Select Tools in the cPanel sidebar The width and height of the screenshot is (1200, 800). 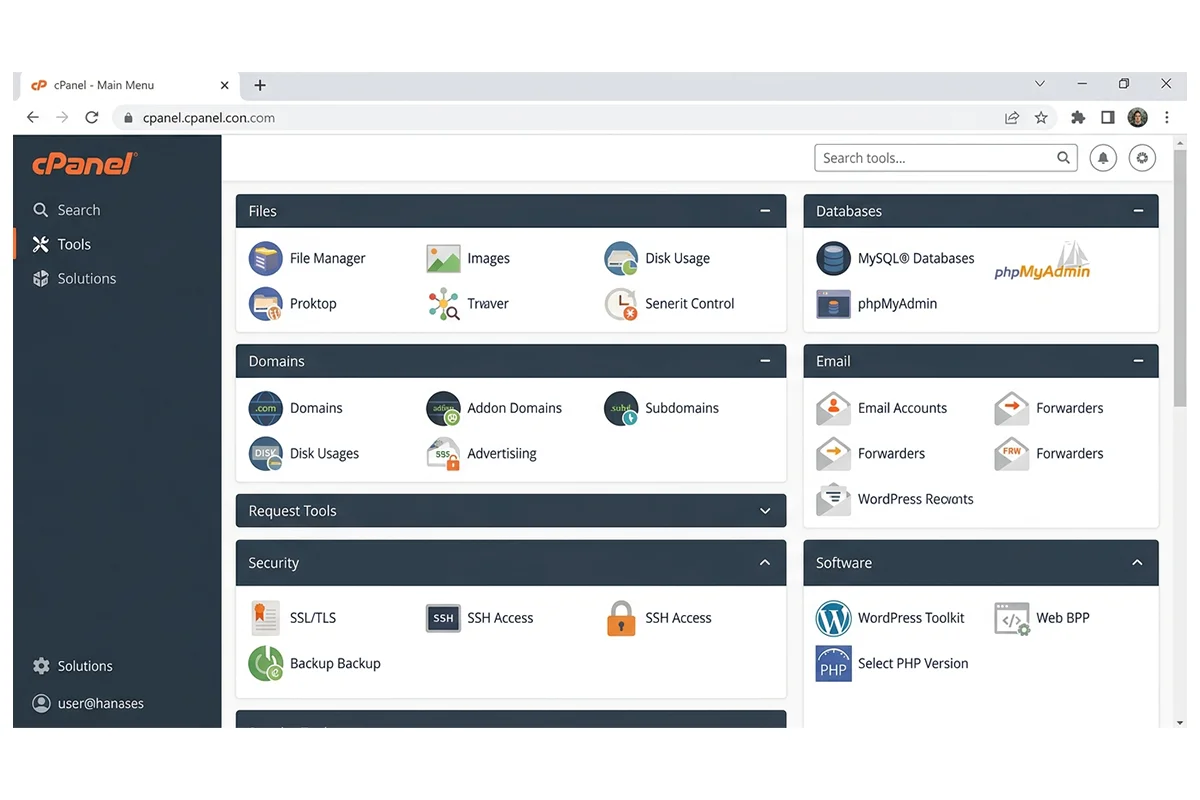click(62, 244)
